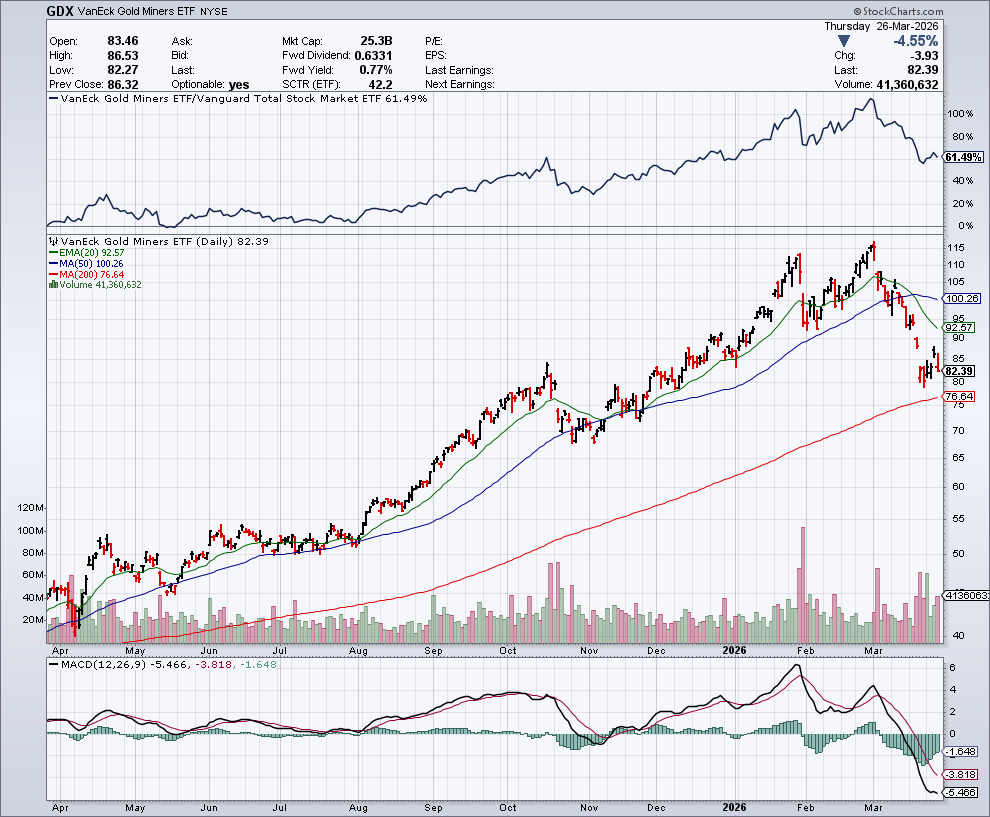The width and height of the screenshot is (990, 817).
Task: Click the 100.26 price tag on right axis
Action: [960, 299]
